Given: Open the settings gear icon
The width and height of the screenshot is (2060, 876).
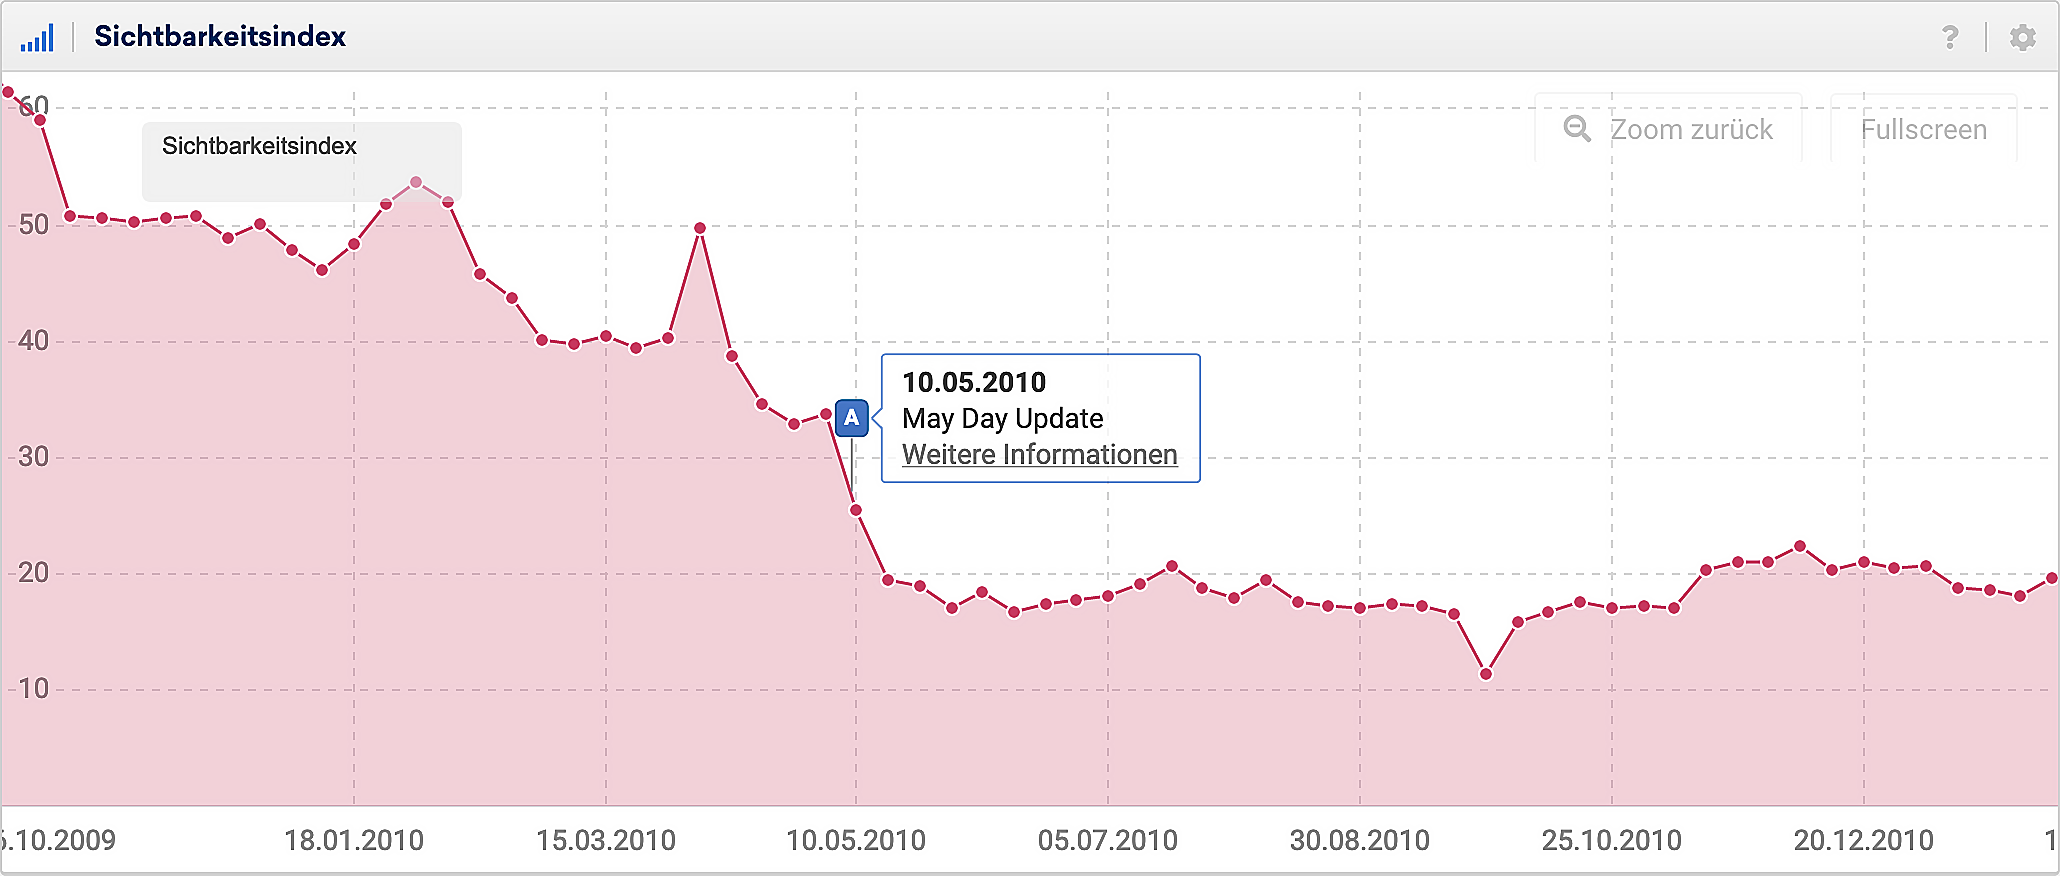Looking at the screenshot, I should (x=2022, y=37).
